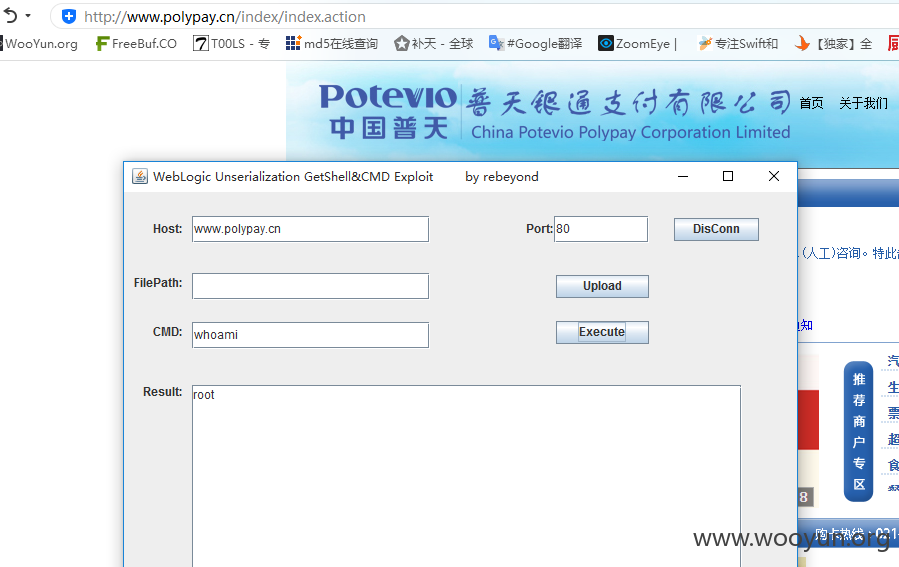Open the 关于我们 site menu item

click(863, 103)
